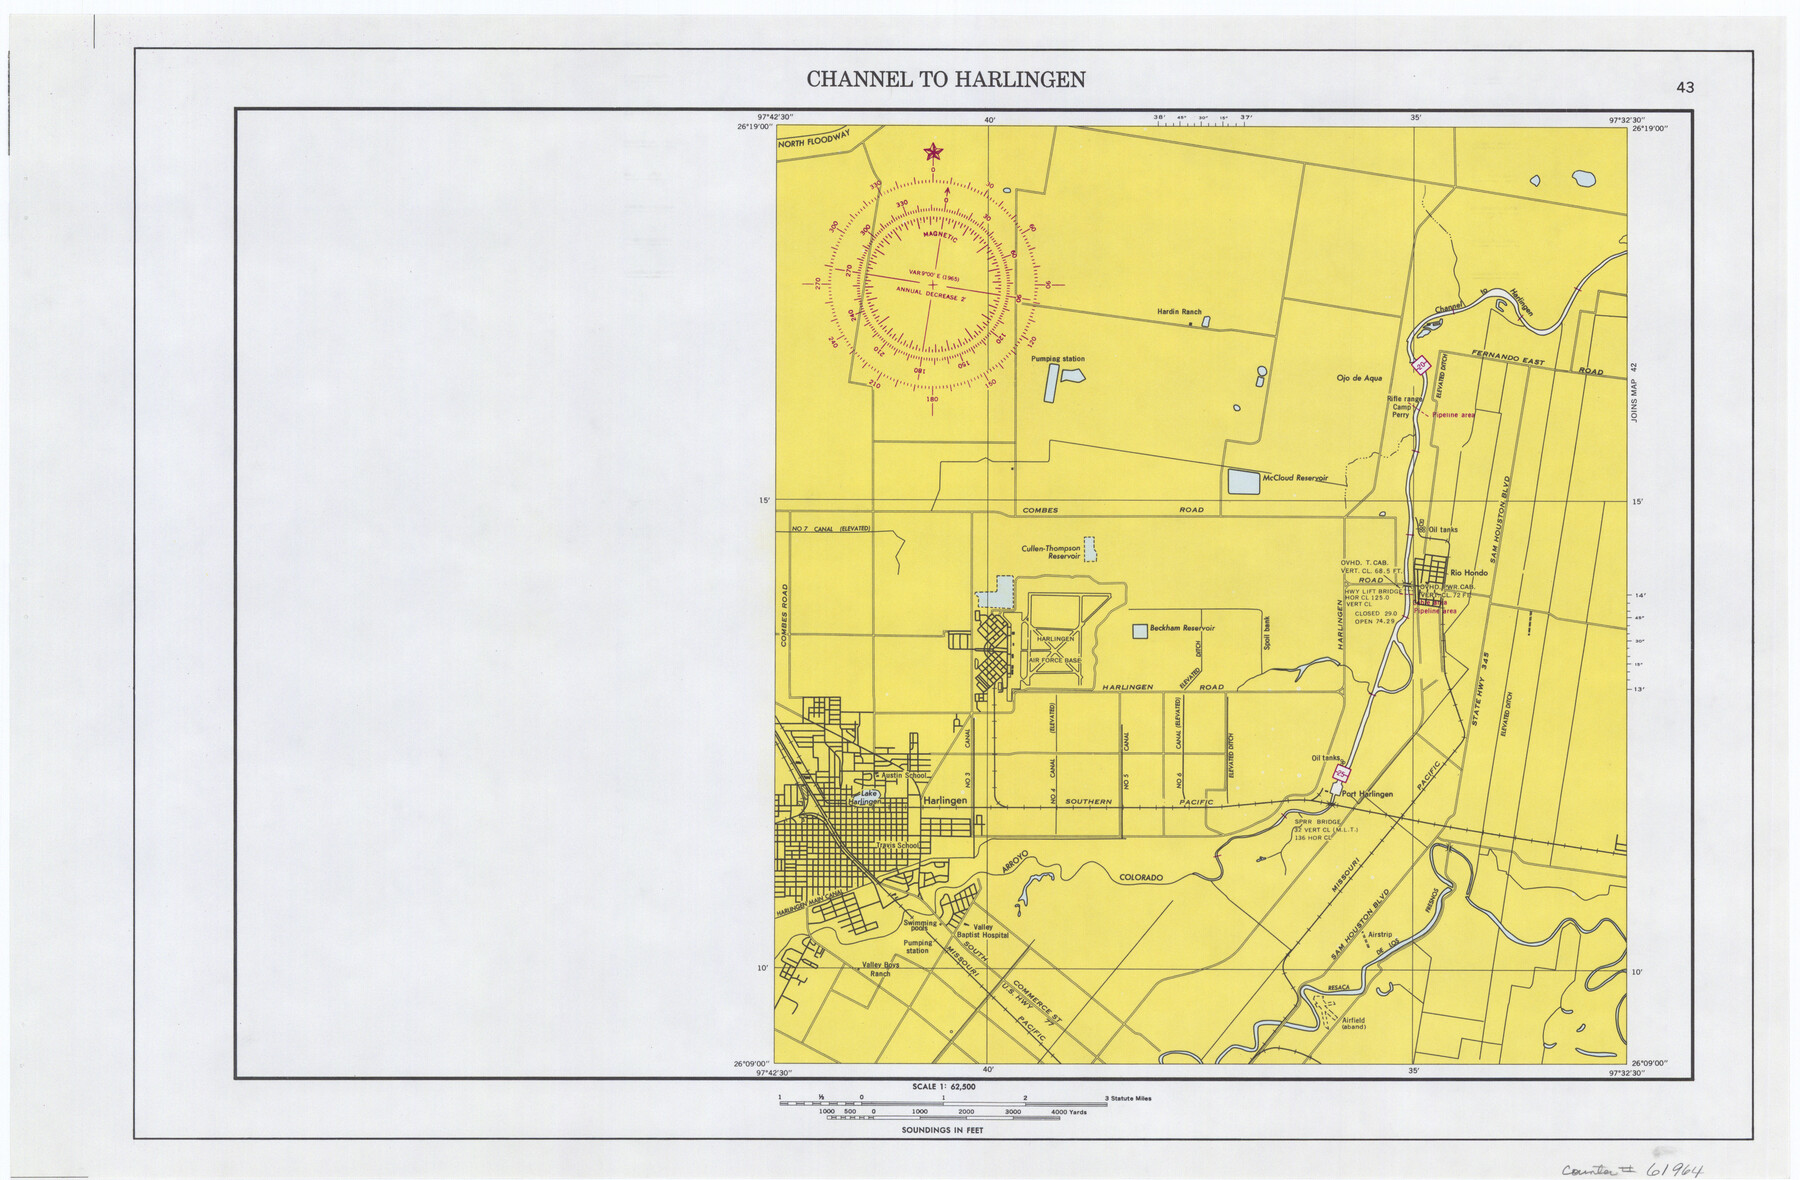1800x1180 pixels.
Task: Click the 'SPRR BRIDGE' clearance note
Action: click(1326, 830)
